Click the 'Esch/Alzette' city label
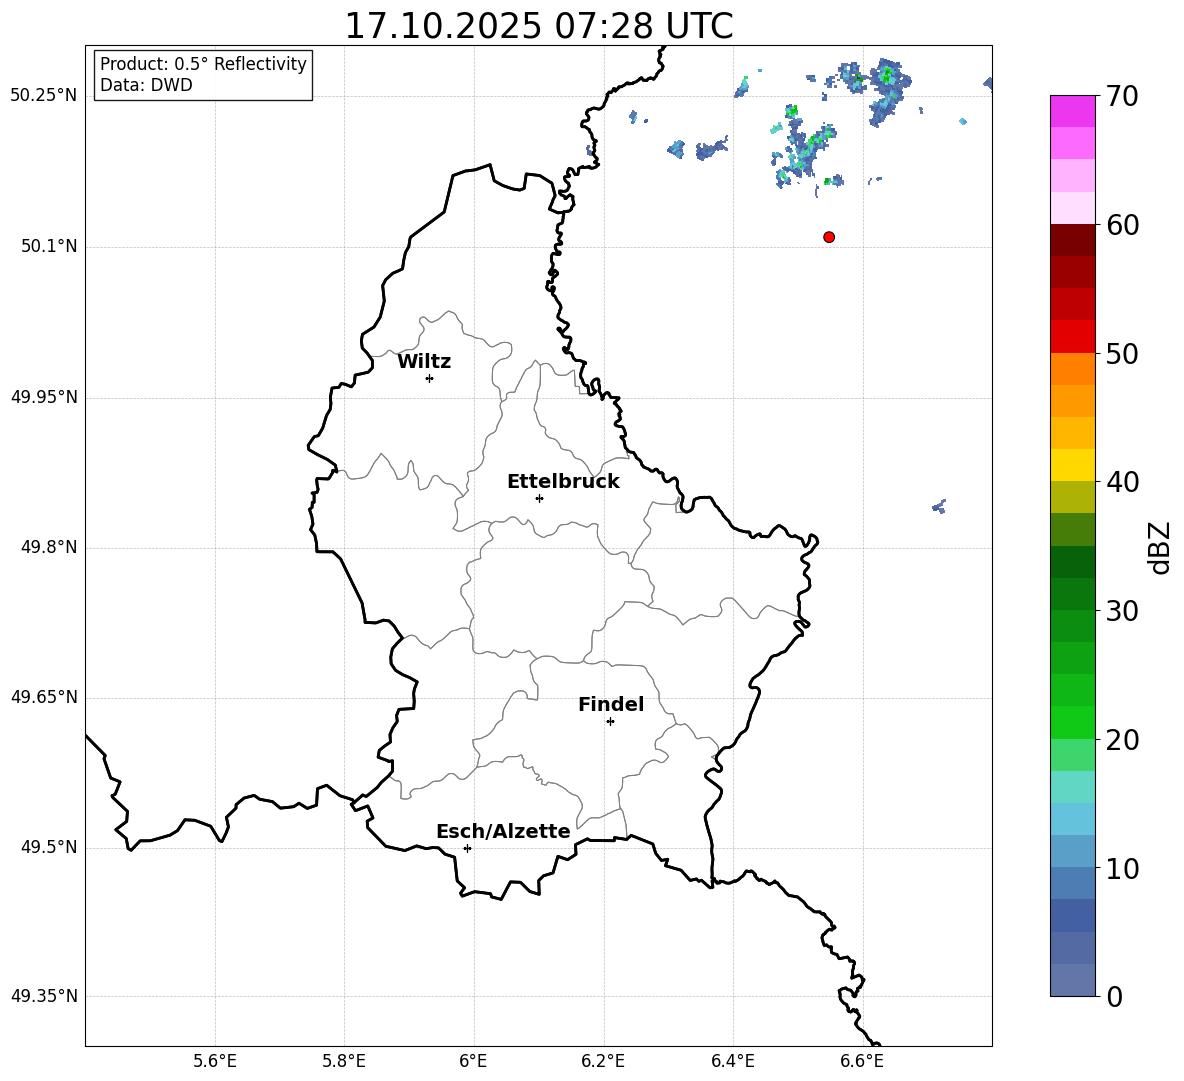This screenshot has width=1184, height=1081. tap(503, 832)
